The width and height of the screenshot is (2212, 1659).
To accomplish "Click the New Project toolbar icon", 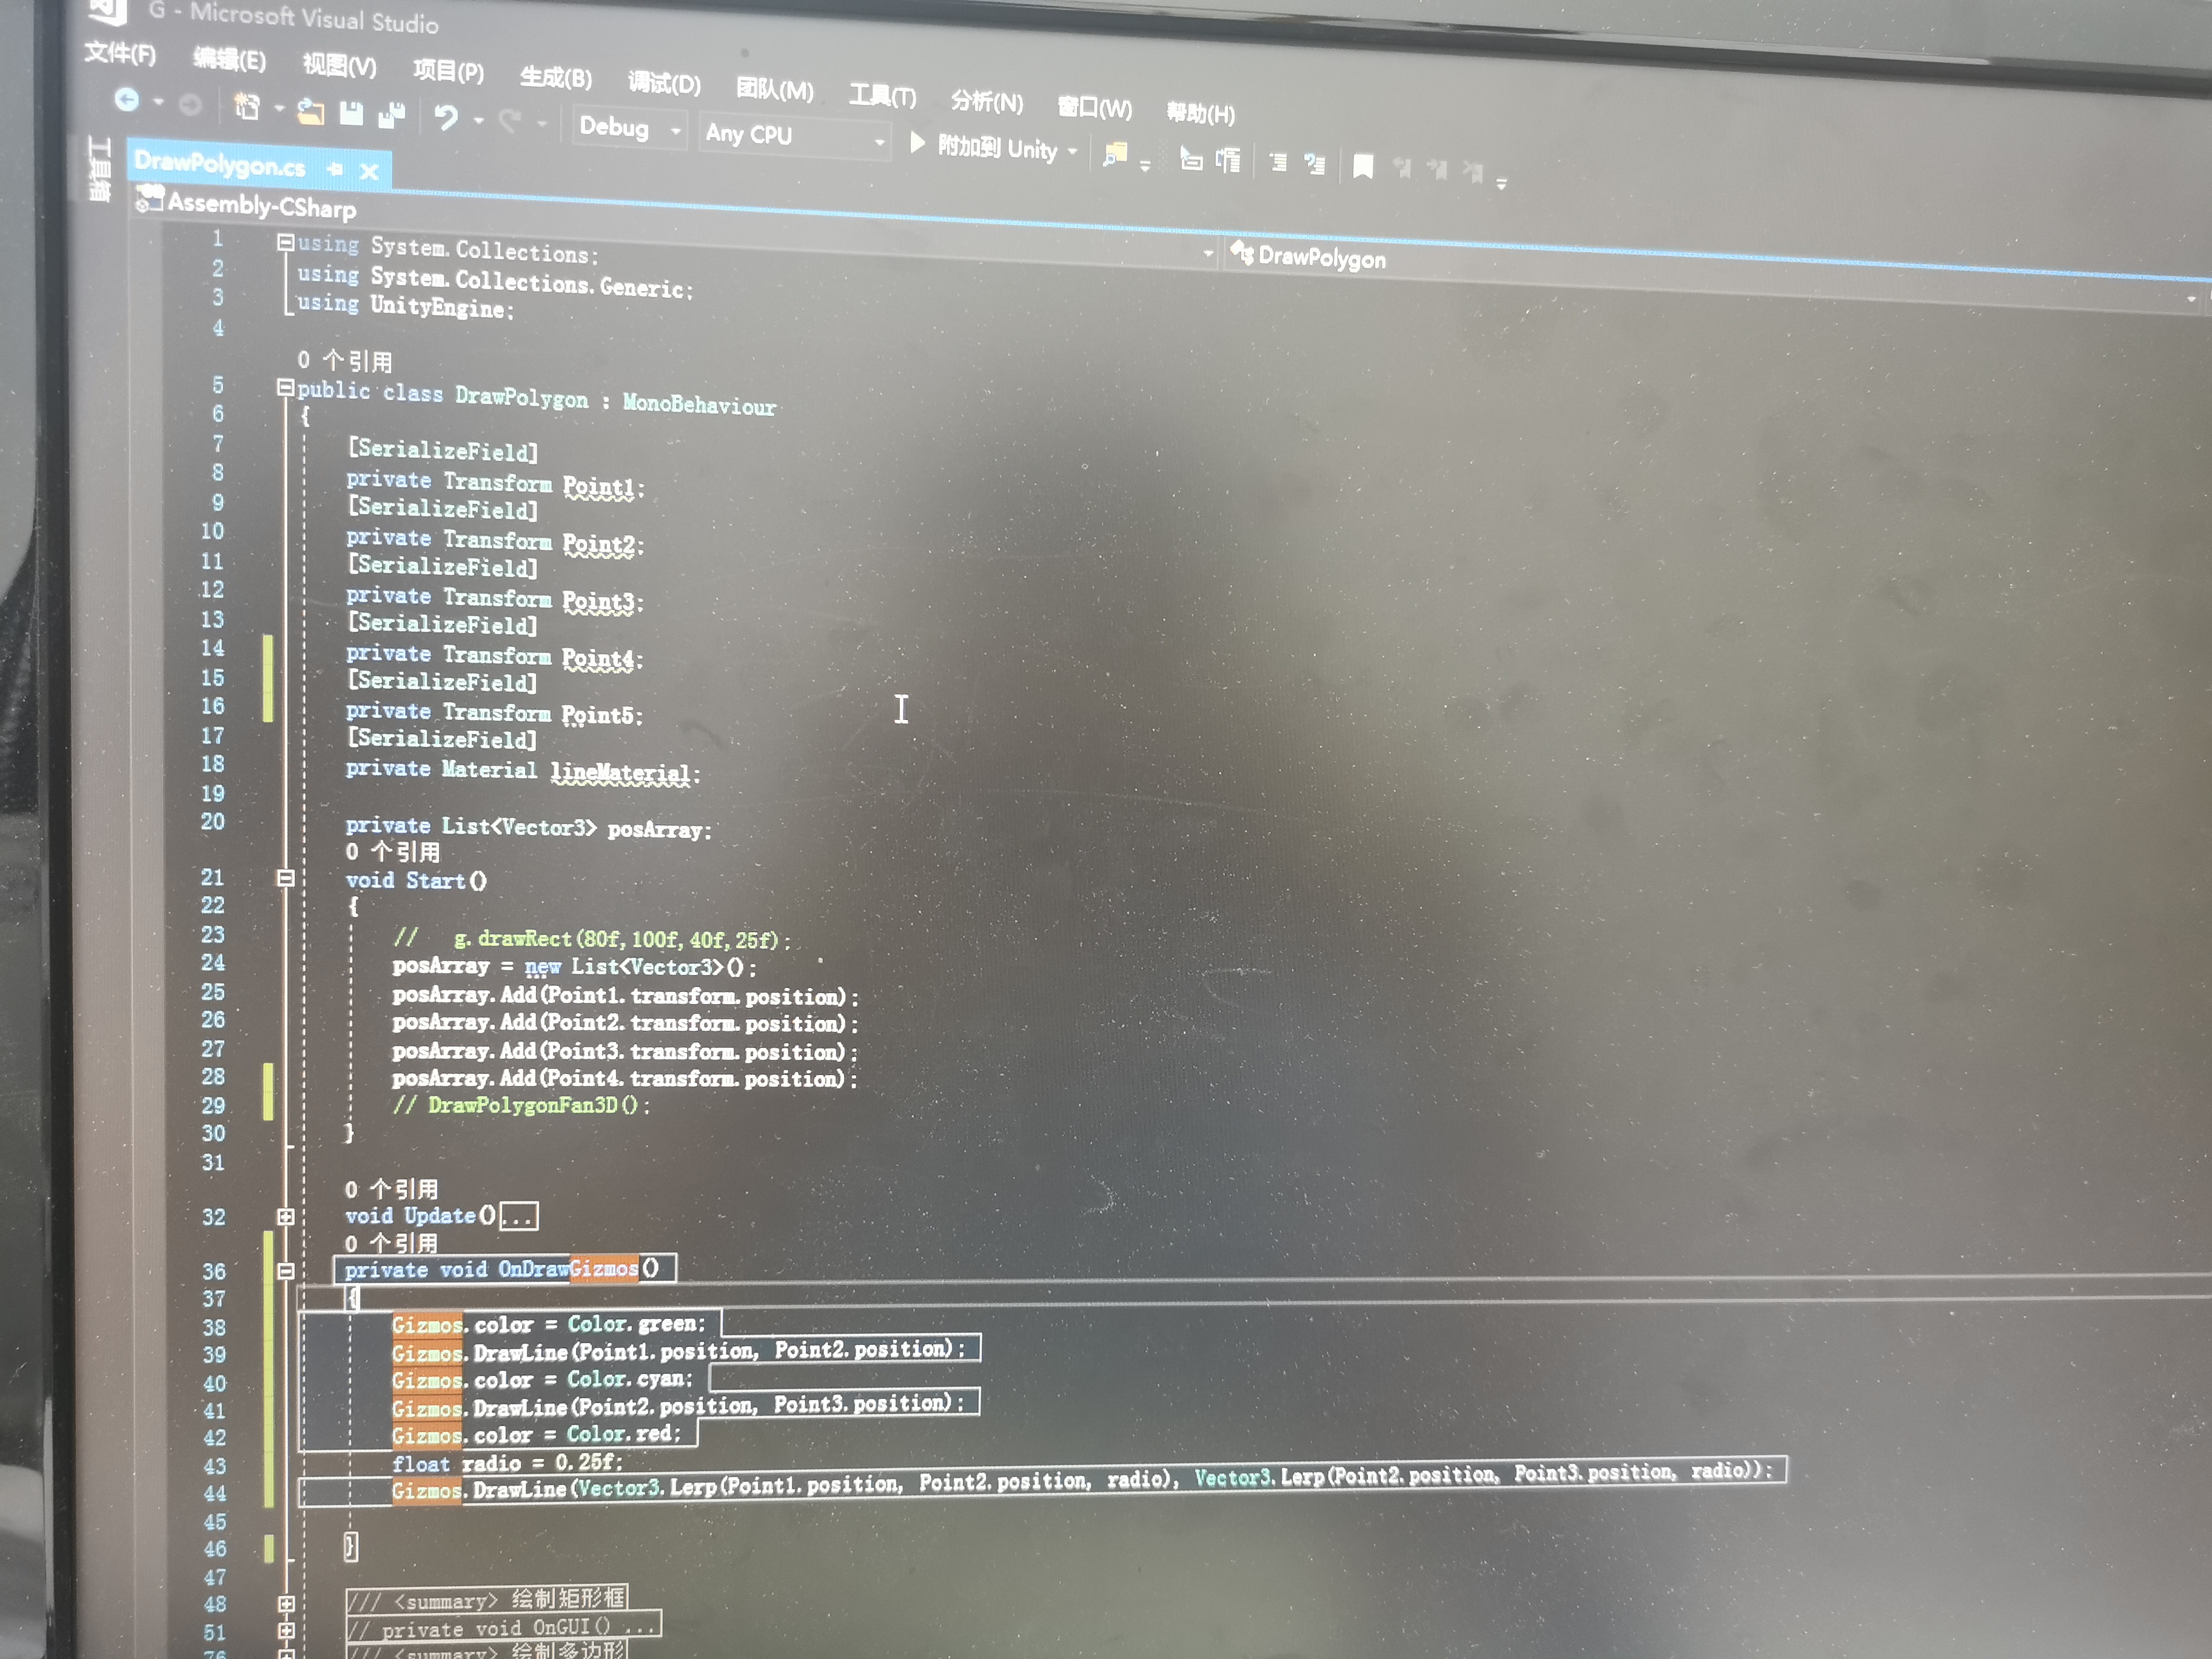I will (246, 106).
